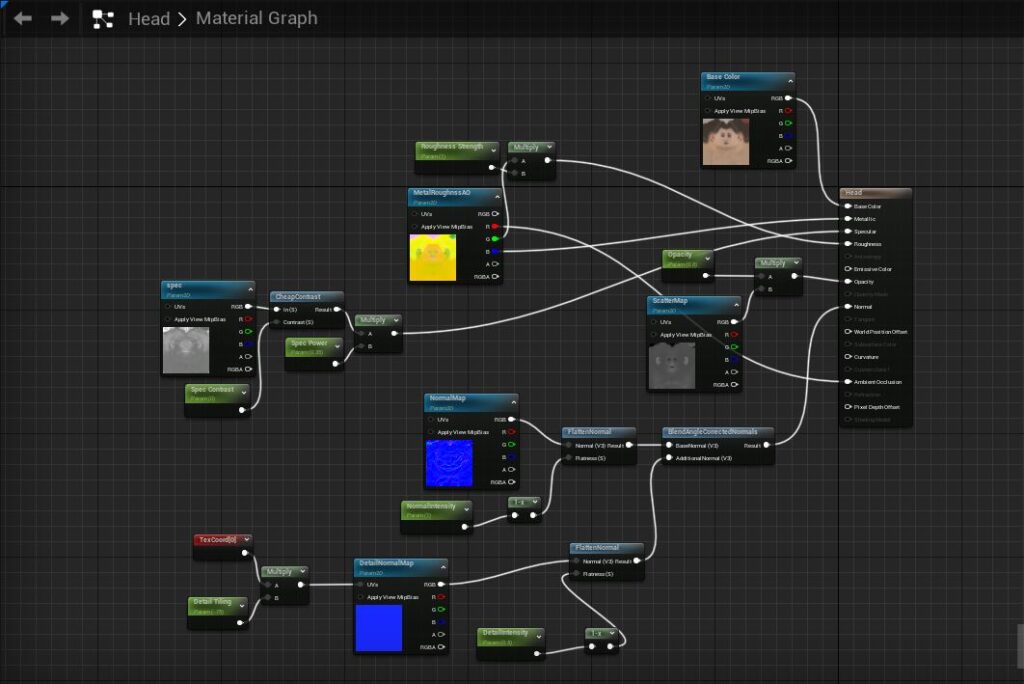Click the back navigation arrow
Viewport: 1024px width, 684px height.
pyautogui.click(x=22, y=19)
